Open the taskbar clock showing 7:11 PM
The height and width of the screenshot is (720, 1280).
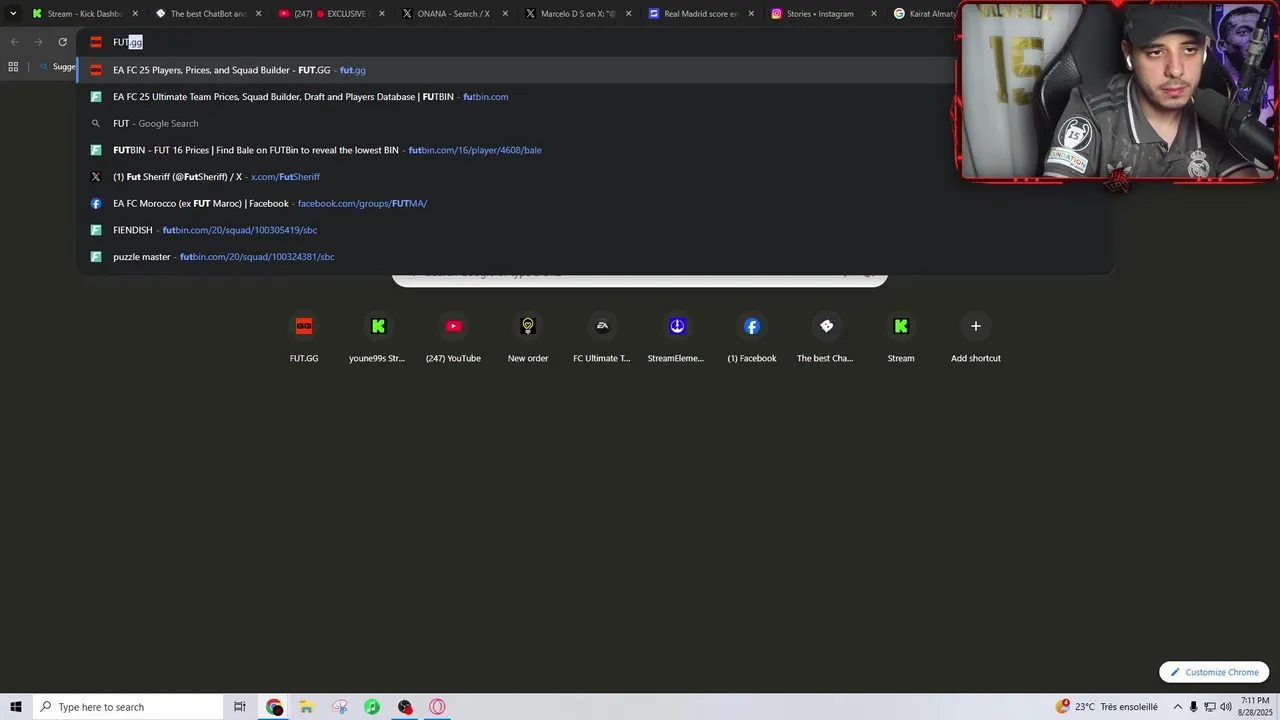tap(1255, 707)
